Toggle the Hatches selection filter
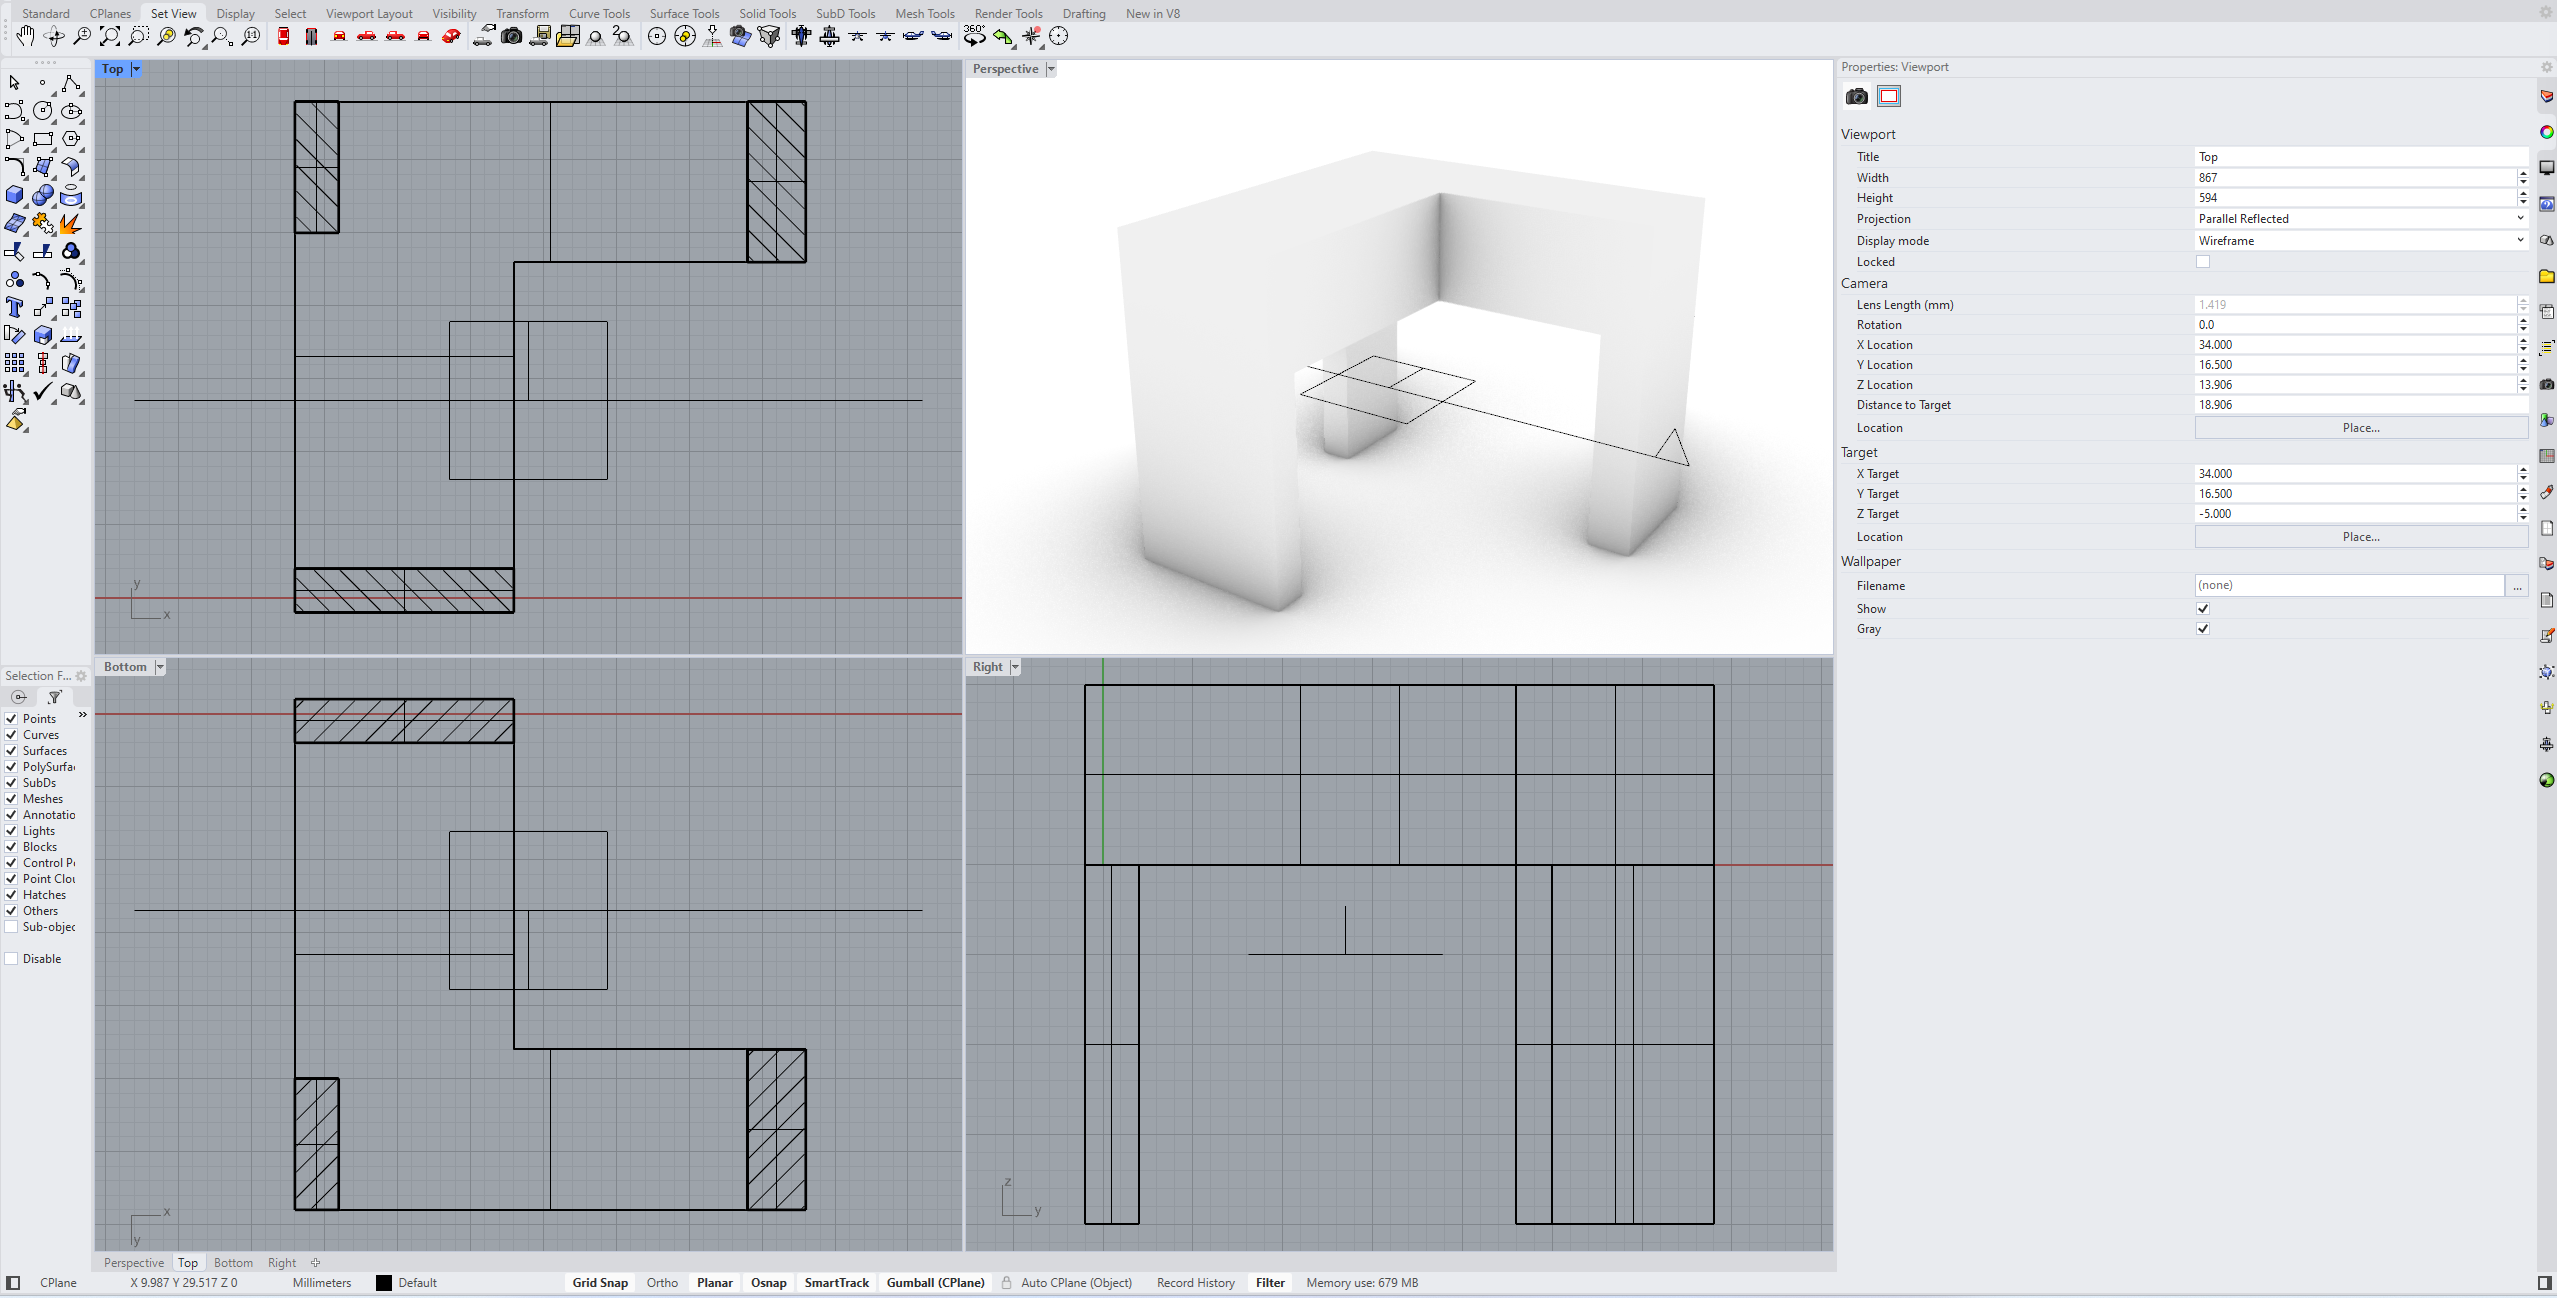 [x=12, y=895]
